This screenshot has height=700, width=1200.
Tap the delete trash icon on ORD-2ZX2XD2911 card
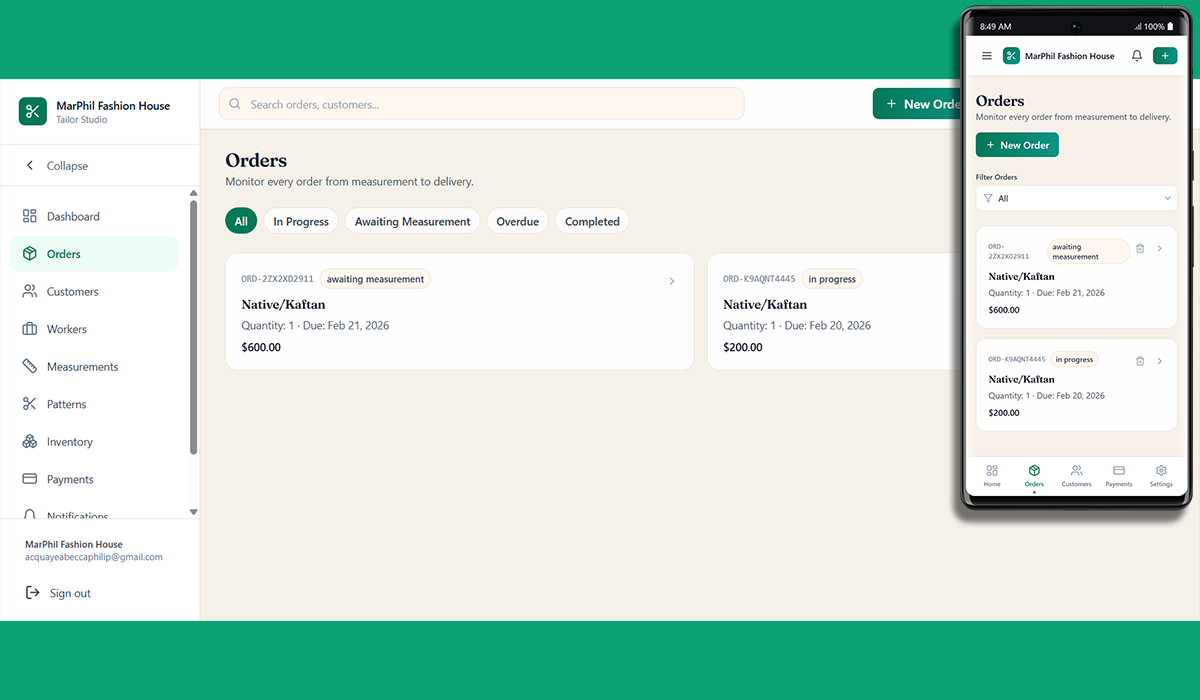click(1140, 248)
